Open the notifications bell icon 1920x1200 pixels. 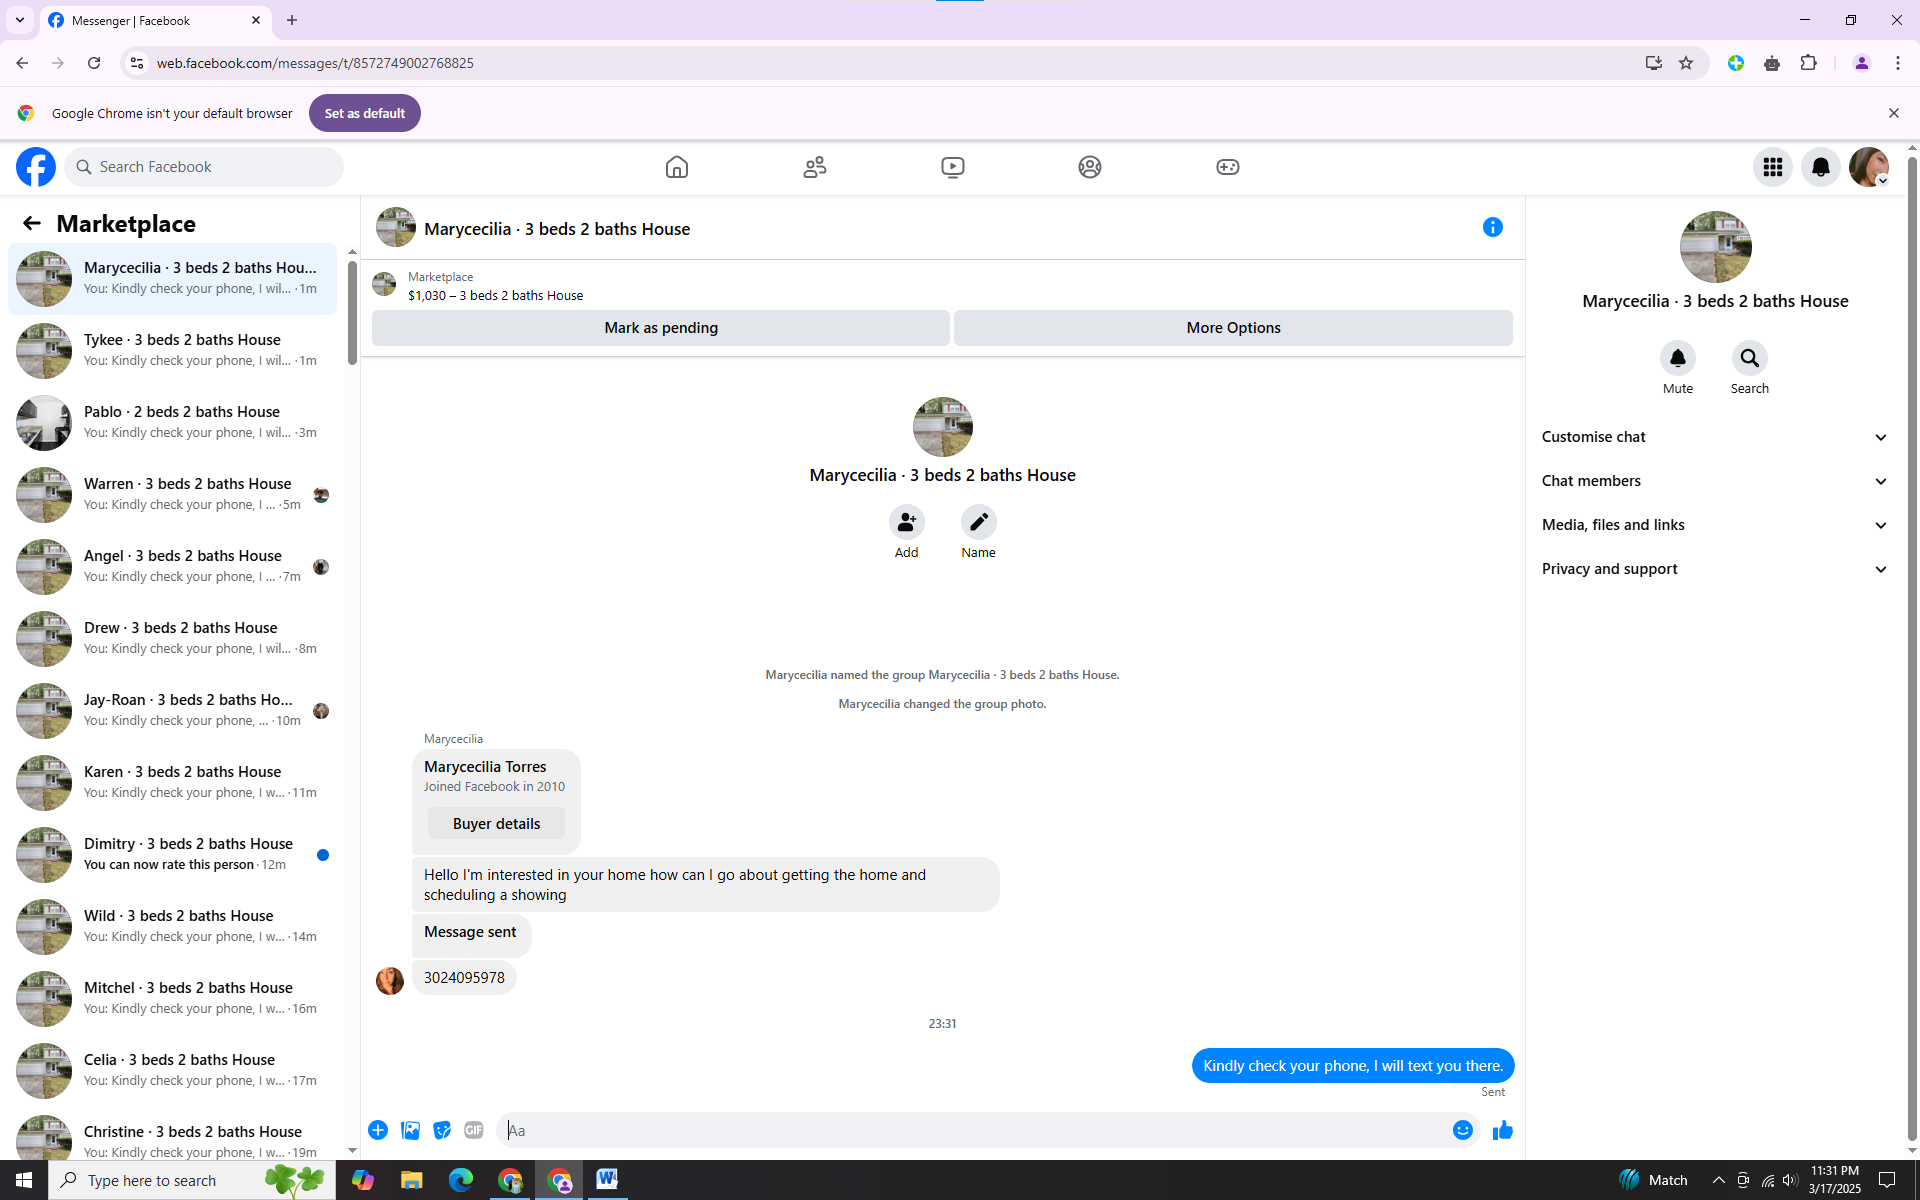pos(1821,167)
